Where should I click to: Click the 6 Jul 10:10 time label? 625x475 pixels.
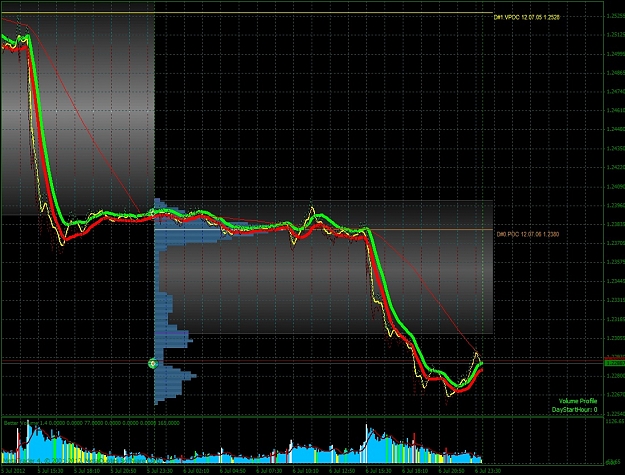306,471
